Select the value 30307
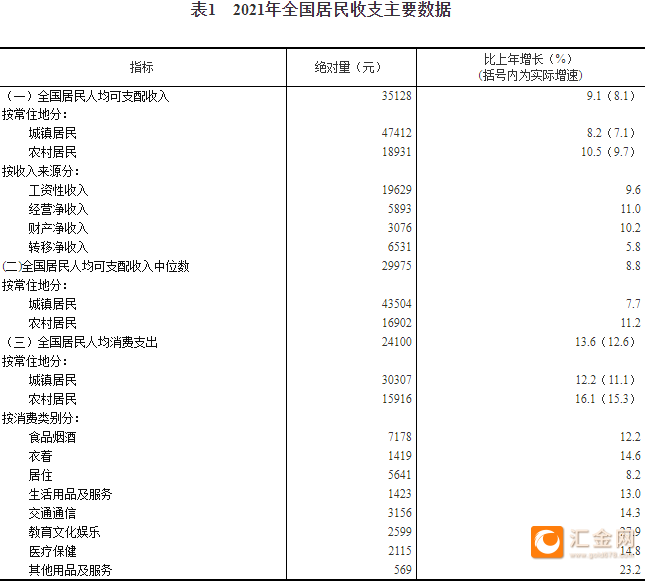This screenshot has height=581, width=651. [x=396, y=380]
